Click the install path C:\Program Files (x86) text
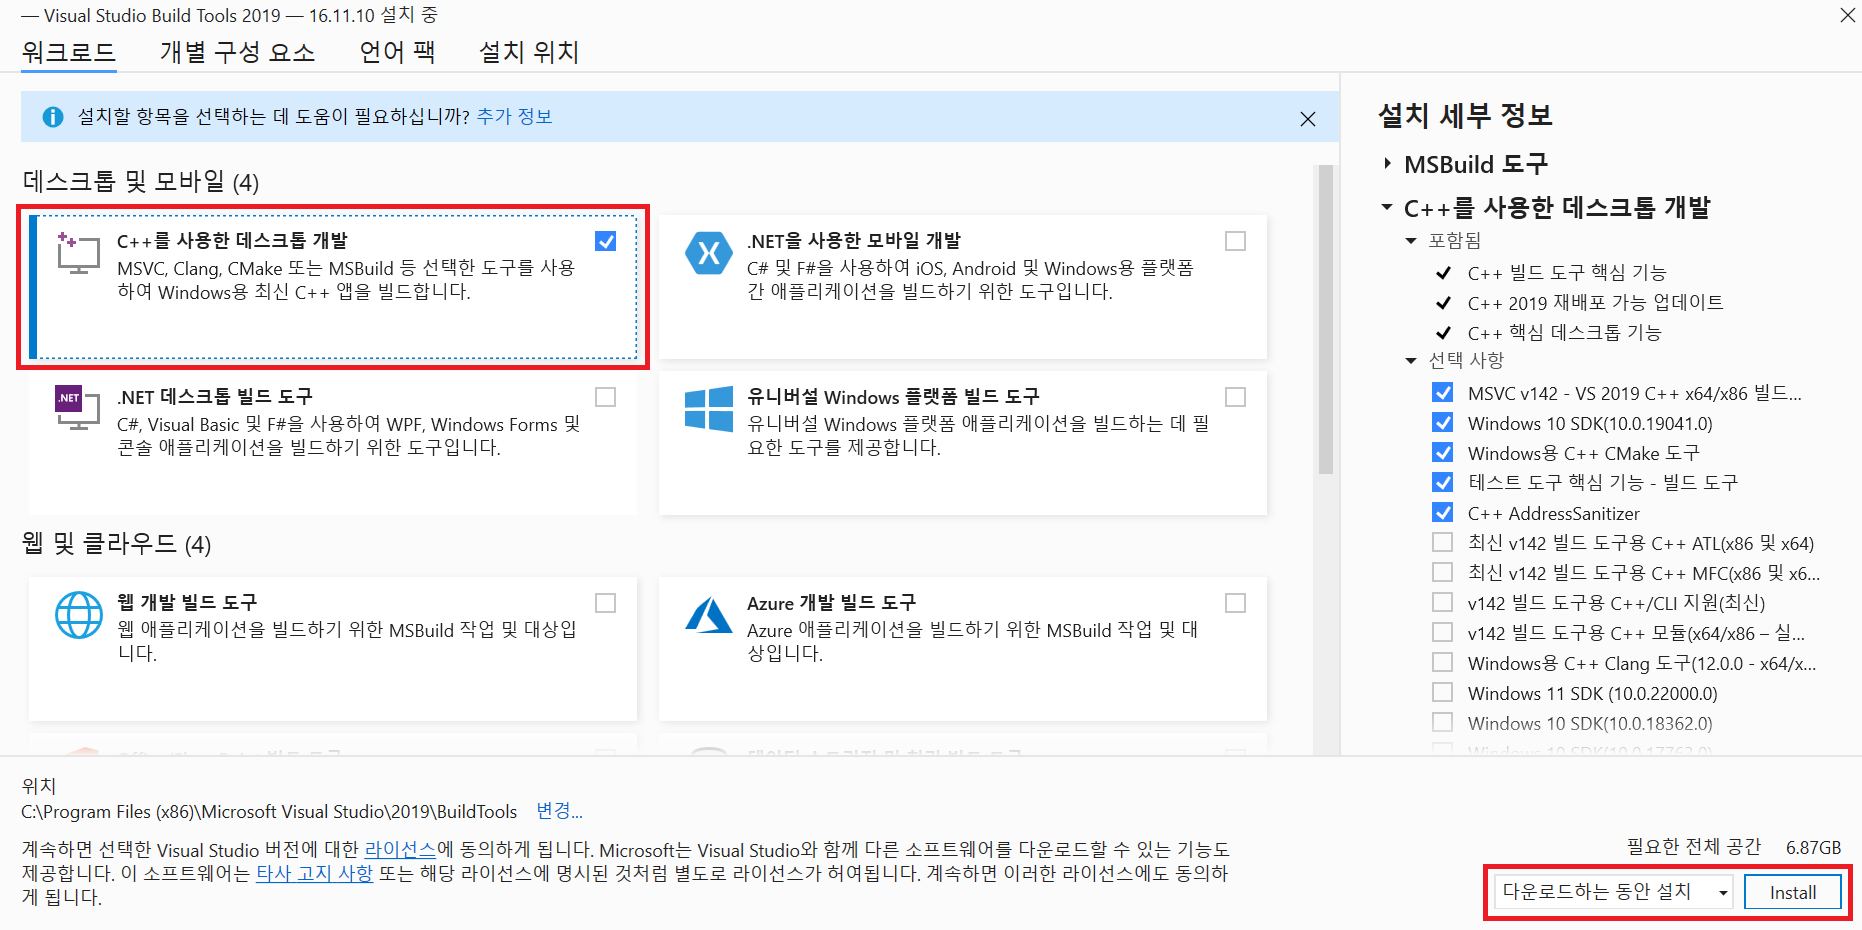 click(x=269, y=811)
